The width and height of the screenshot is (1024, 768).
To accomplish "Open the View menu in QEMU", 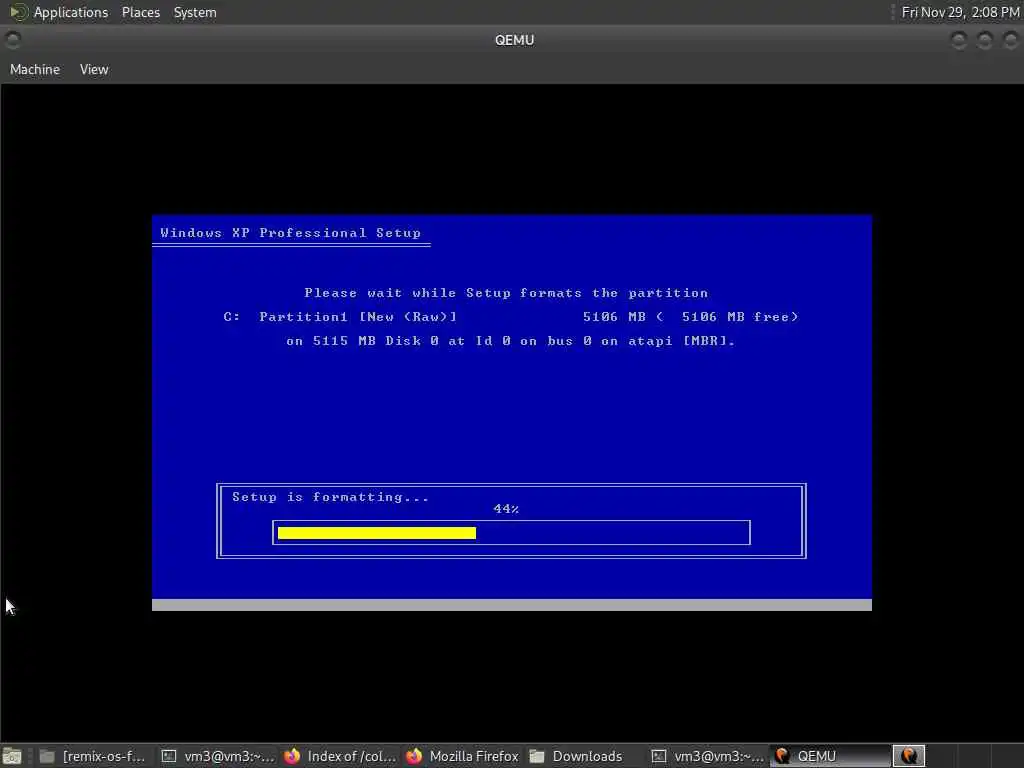I will [94, 69].
